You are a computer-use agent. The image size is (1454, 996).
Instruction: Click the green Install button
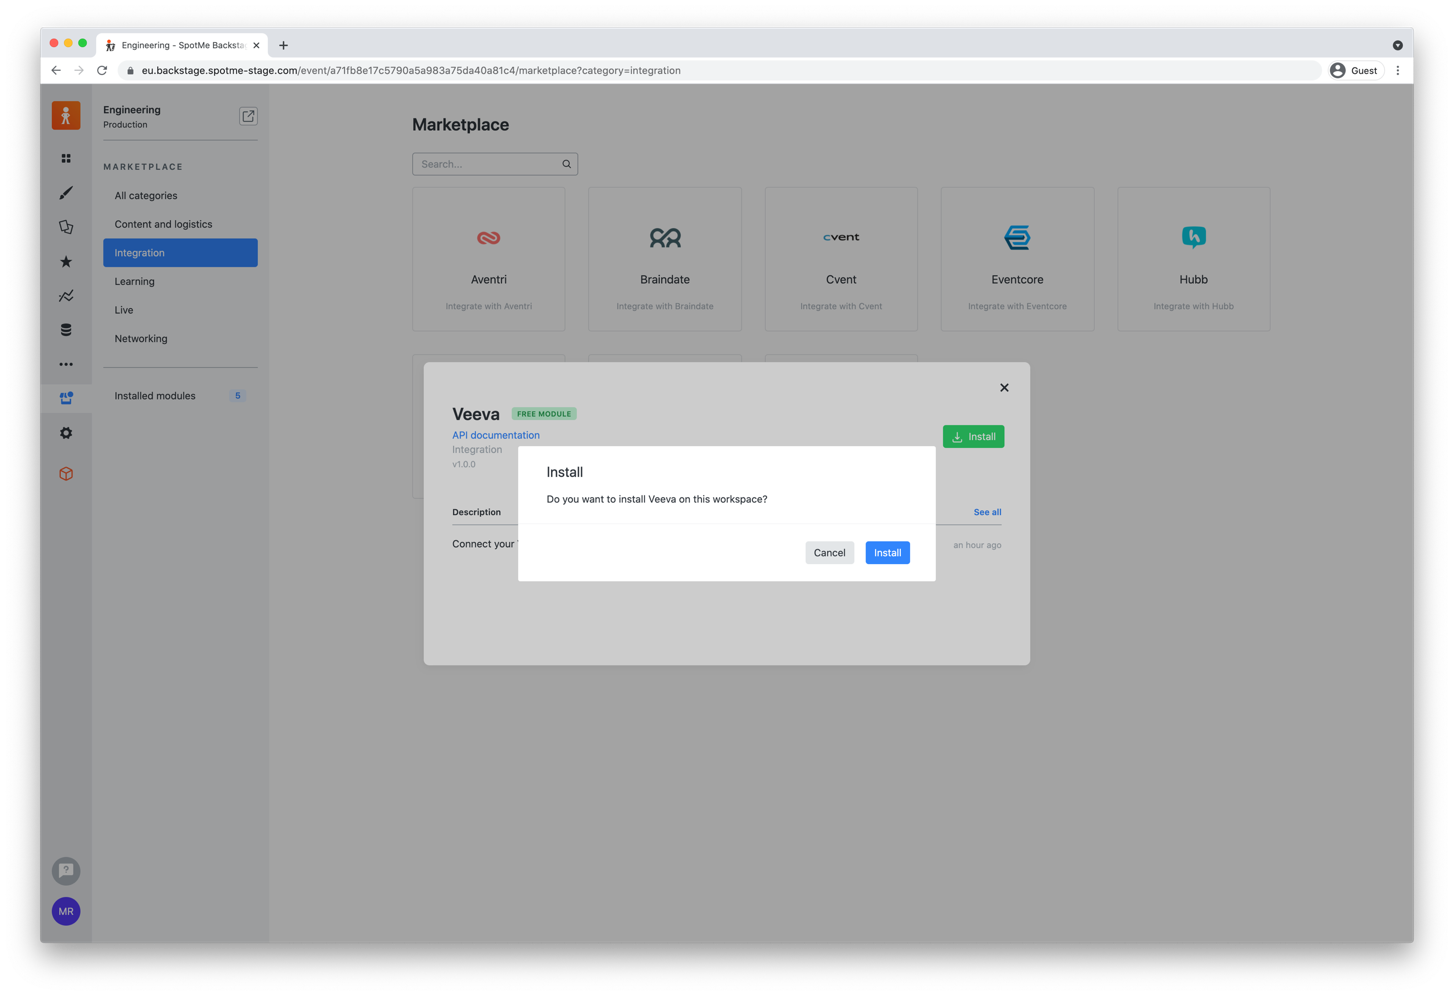point(973,437)
